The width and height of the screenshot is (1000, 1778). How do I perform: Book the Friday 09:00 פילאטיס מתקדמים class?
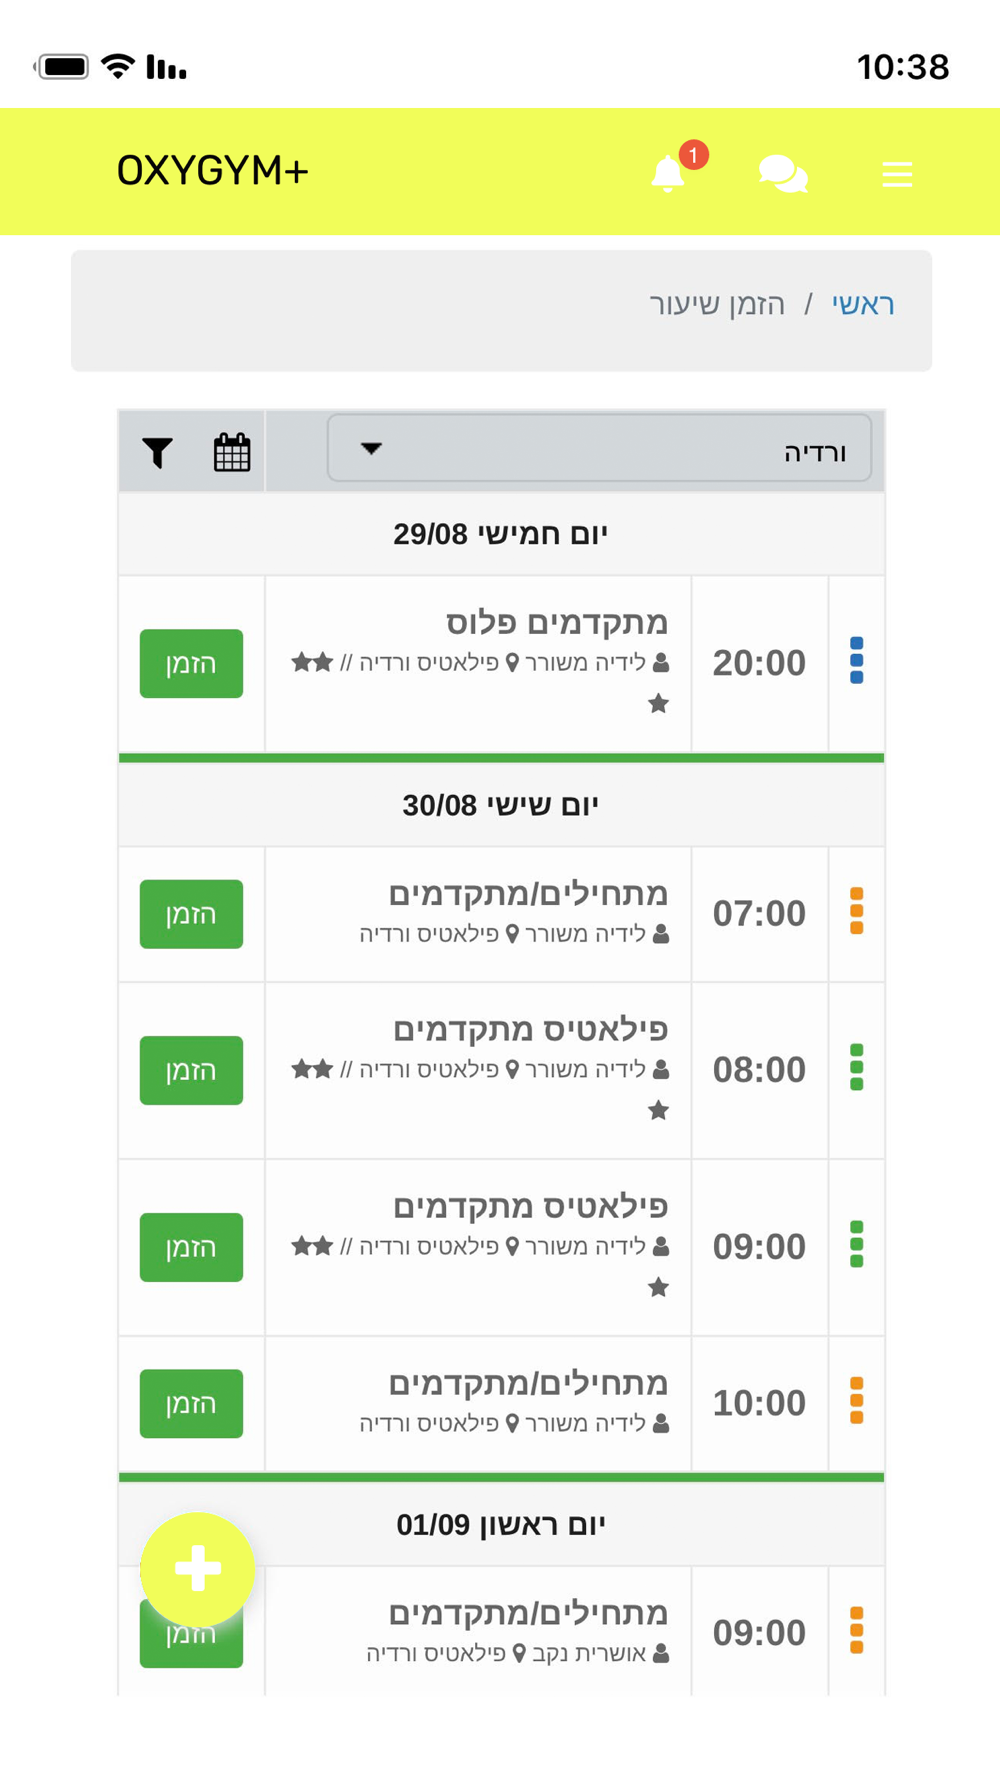coord(191,1247)
